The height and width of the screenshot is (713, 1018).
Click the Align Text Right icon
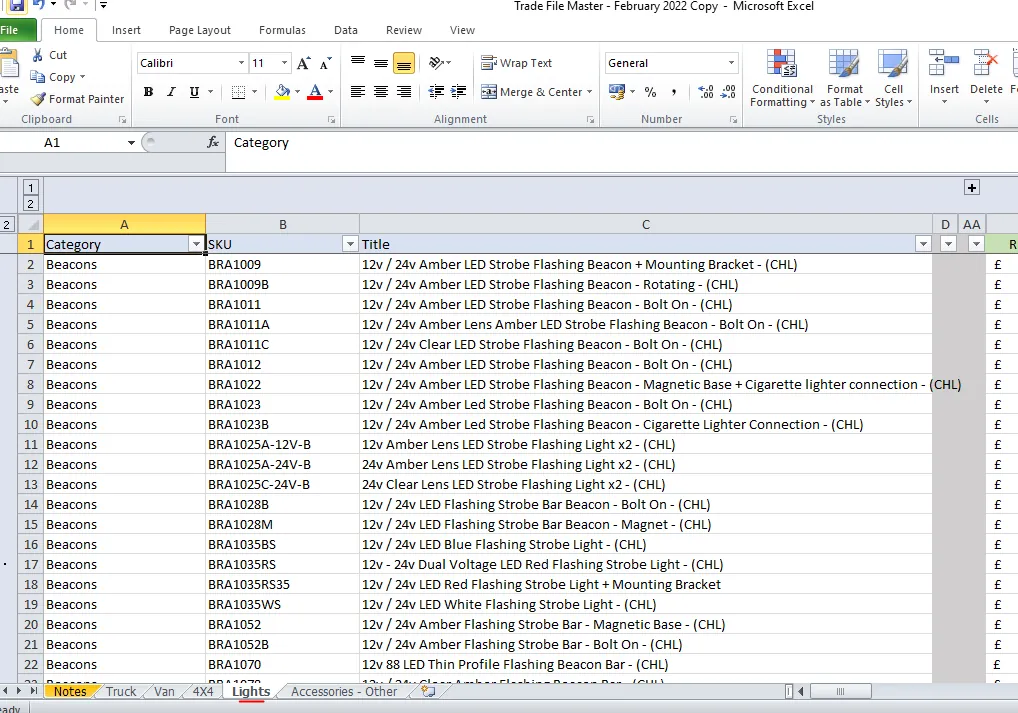click(404, 92)
